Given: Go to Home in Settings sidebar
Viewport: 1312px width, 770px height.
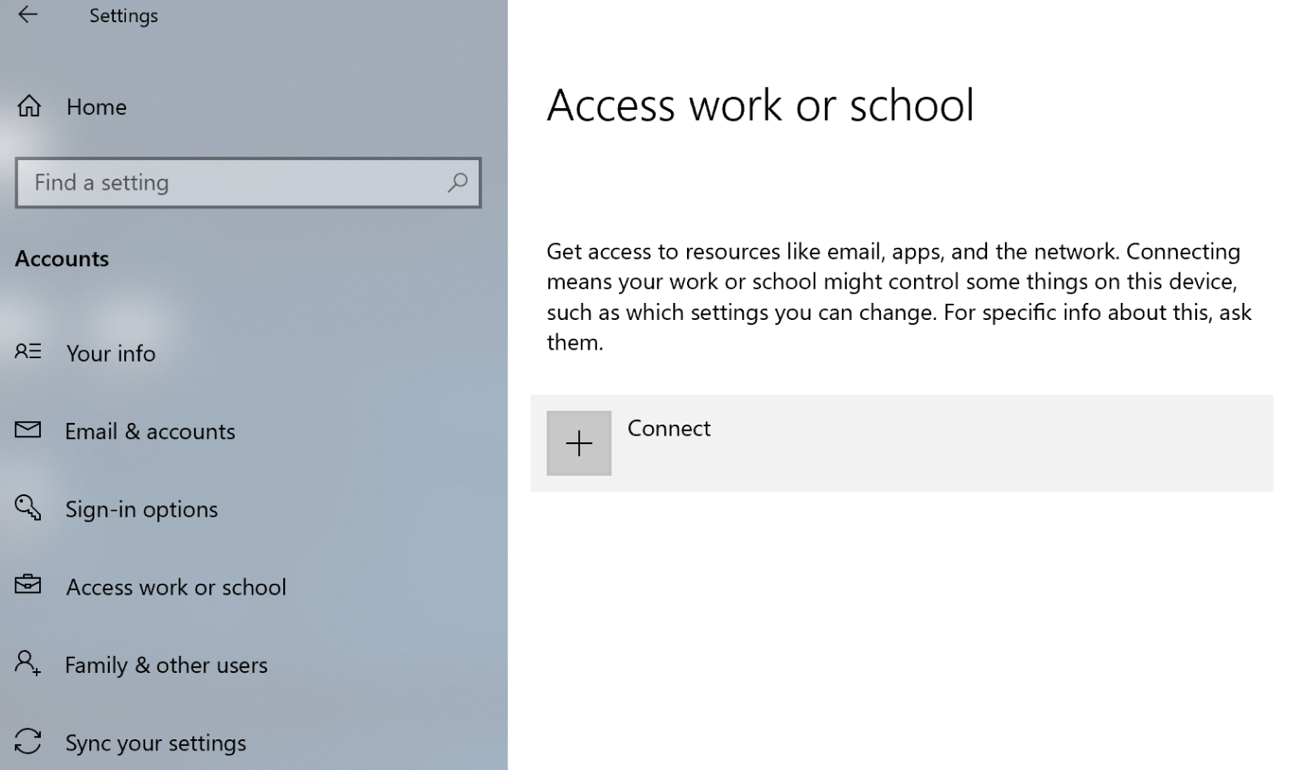Looking at the screenshot, I should (x=96, y=107).
